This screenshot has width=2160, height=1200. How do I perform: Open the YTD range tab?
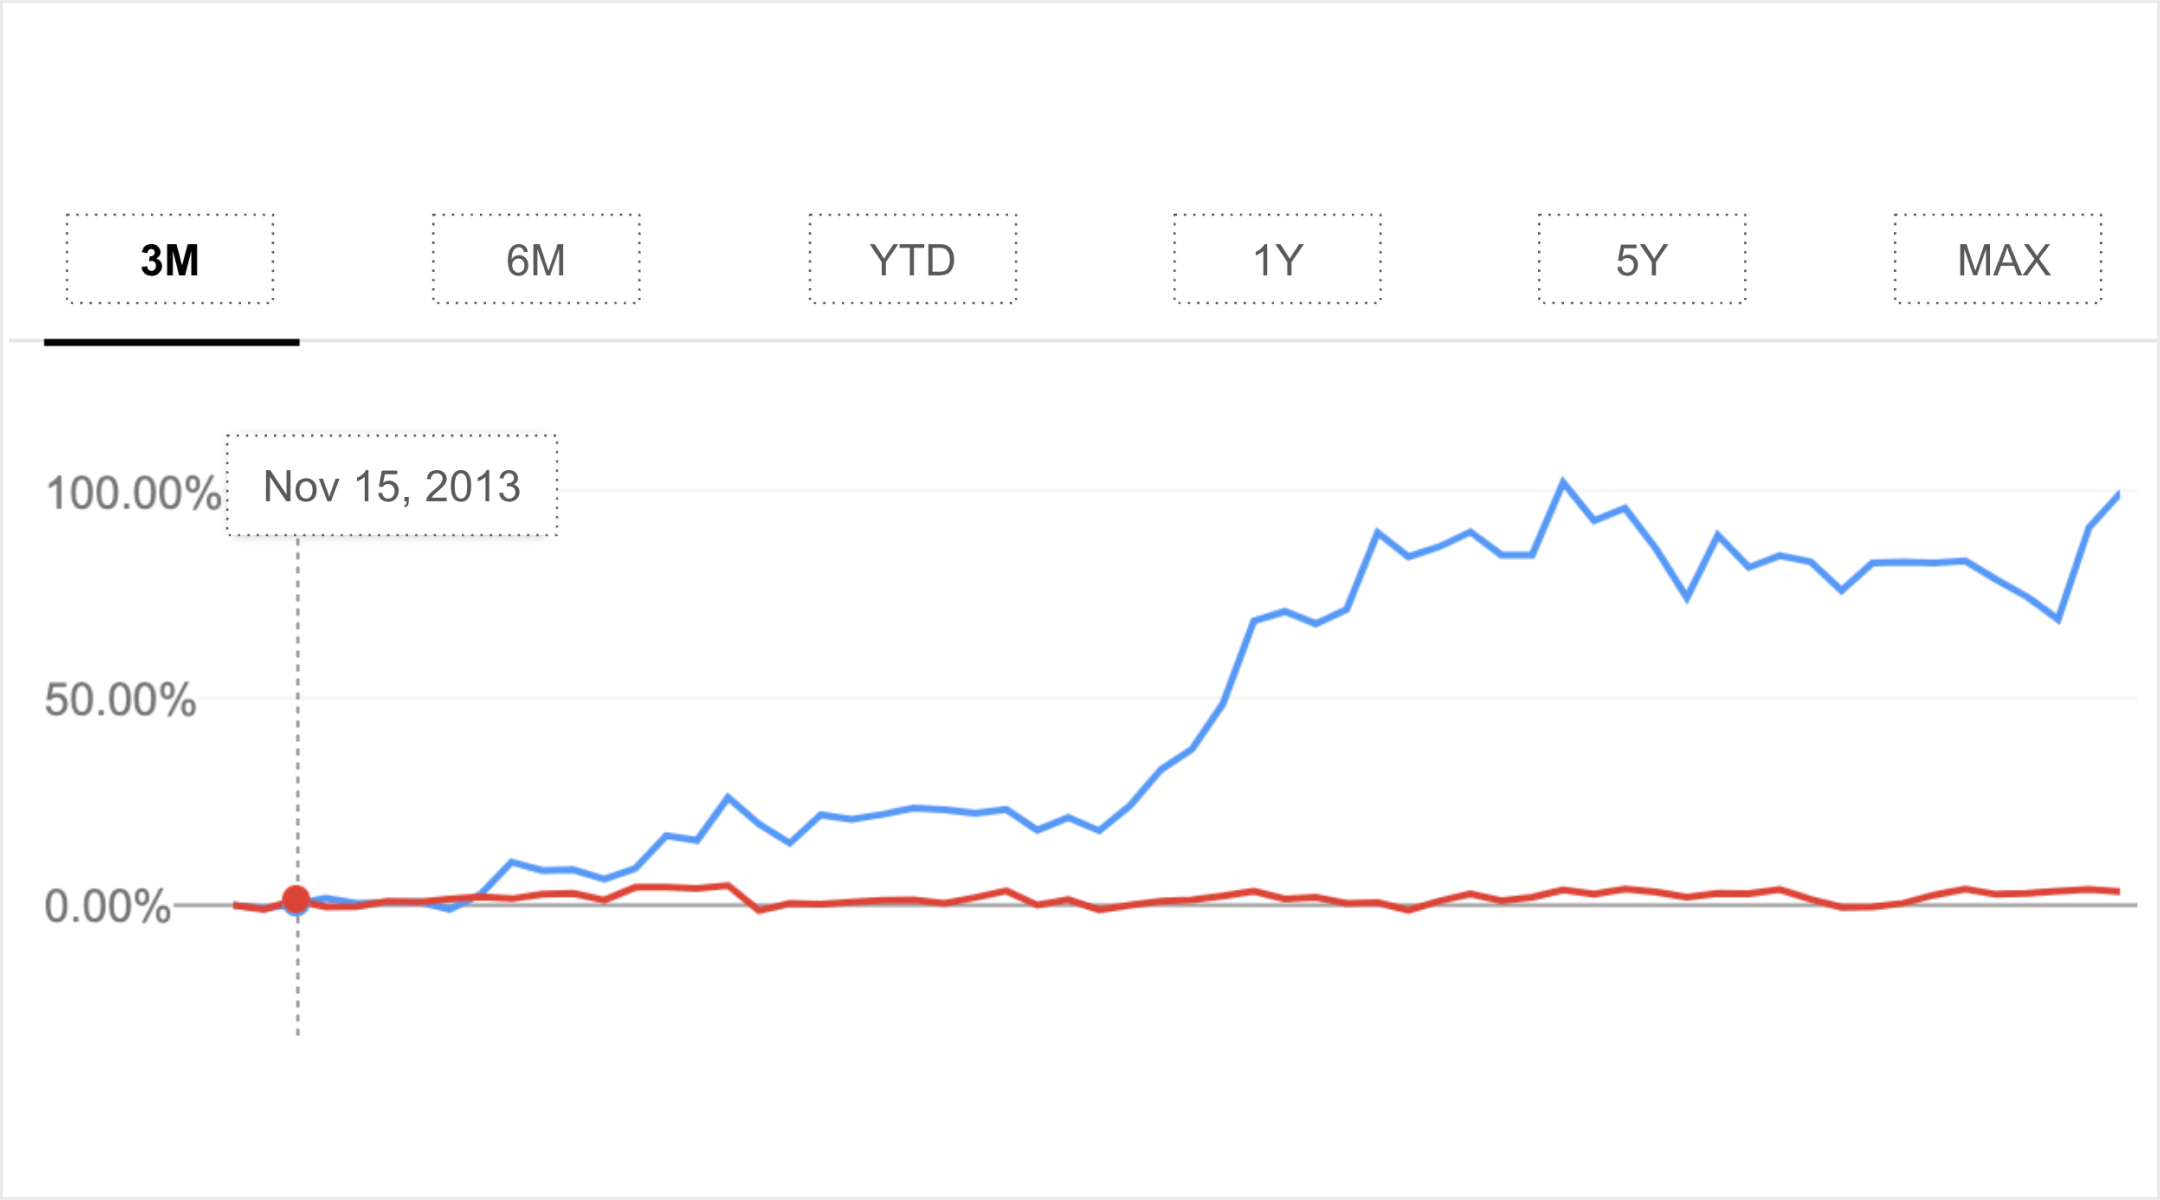912,260
